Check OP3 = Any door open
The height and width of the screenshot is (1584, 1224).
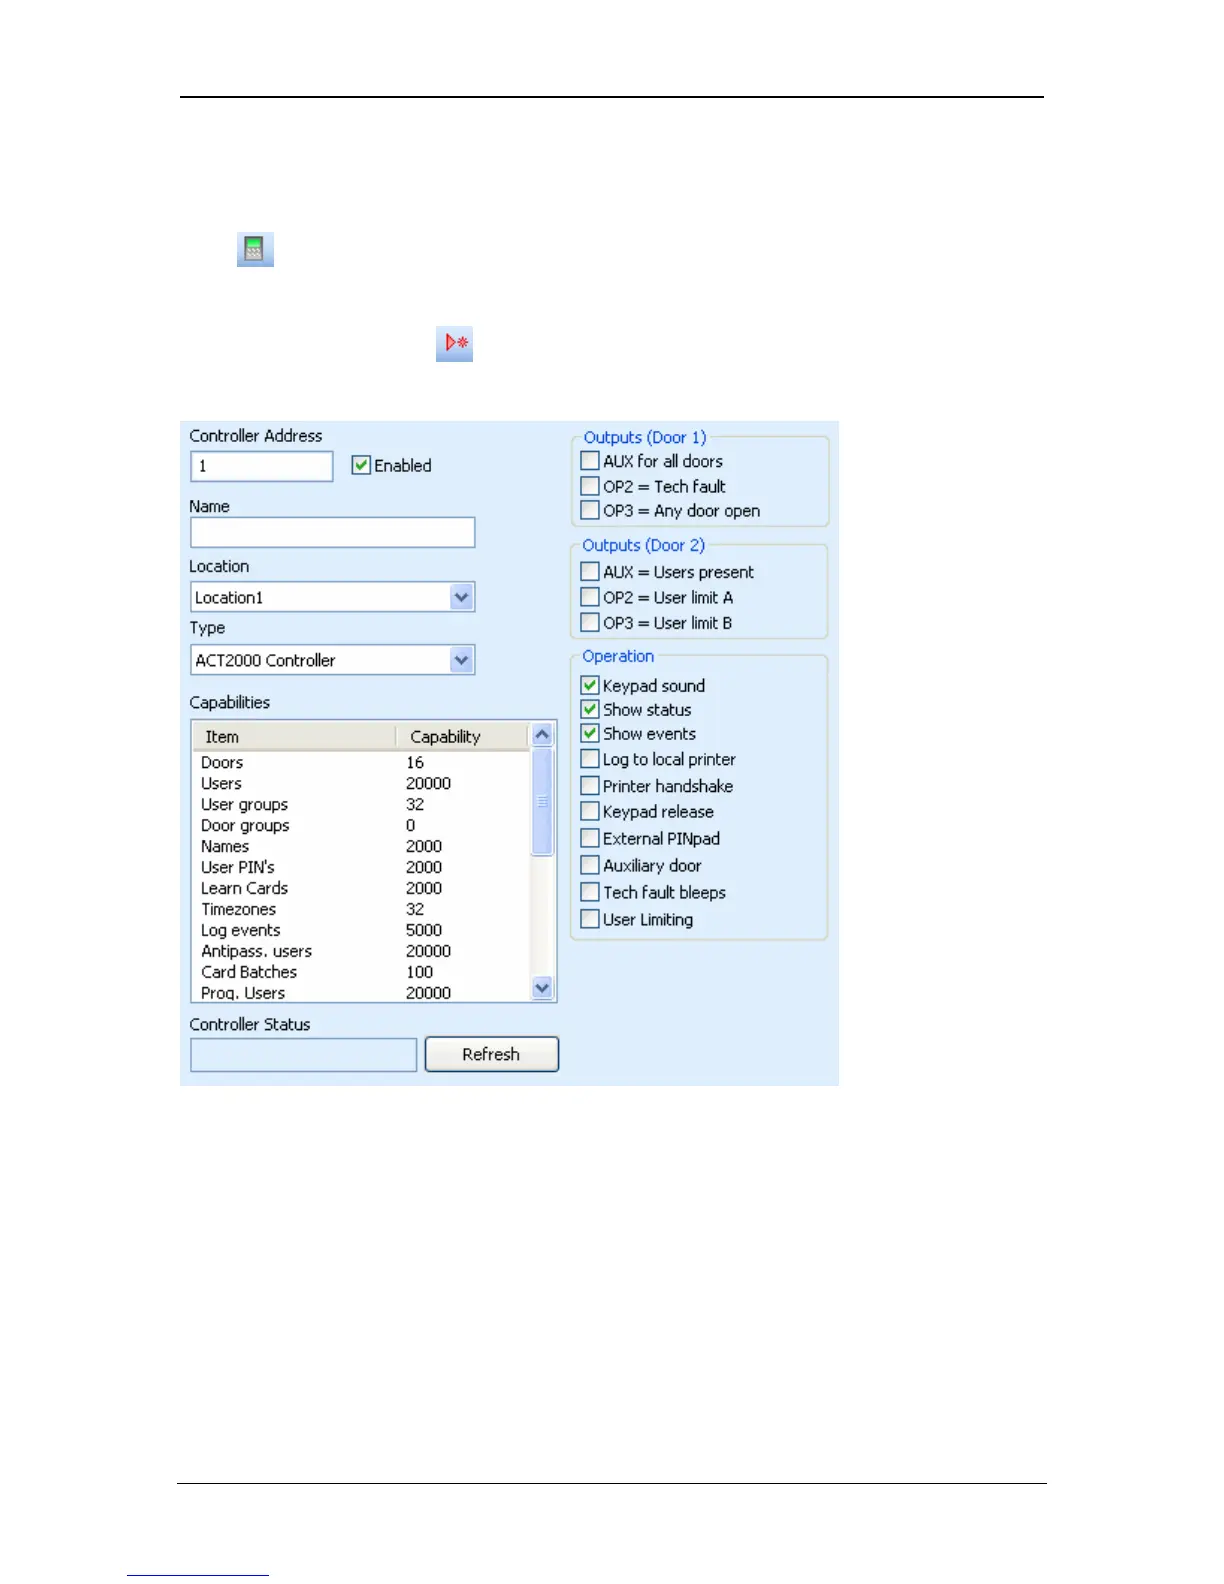click(x=590, y=510)
